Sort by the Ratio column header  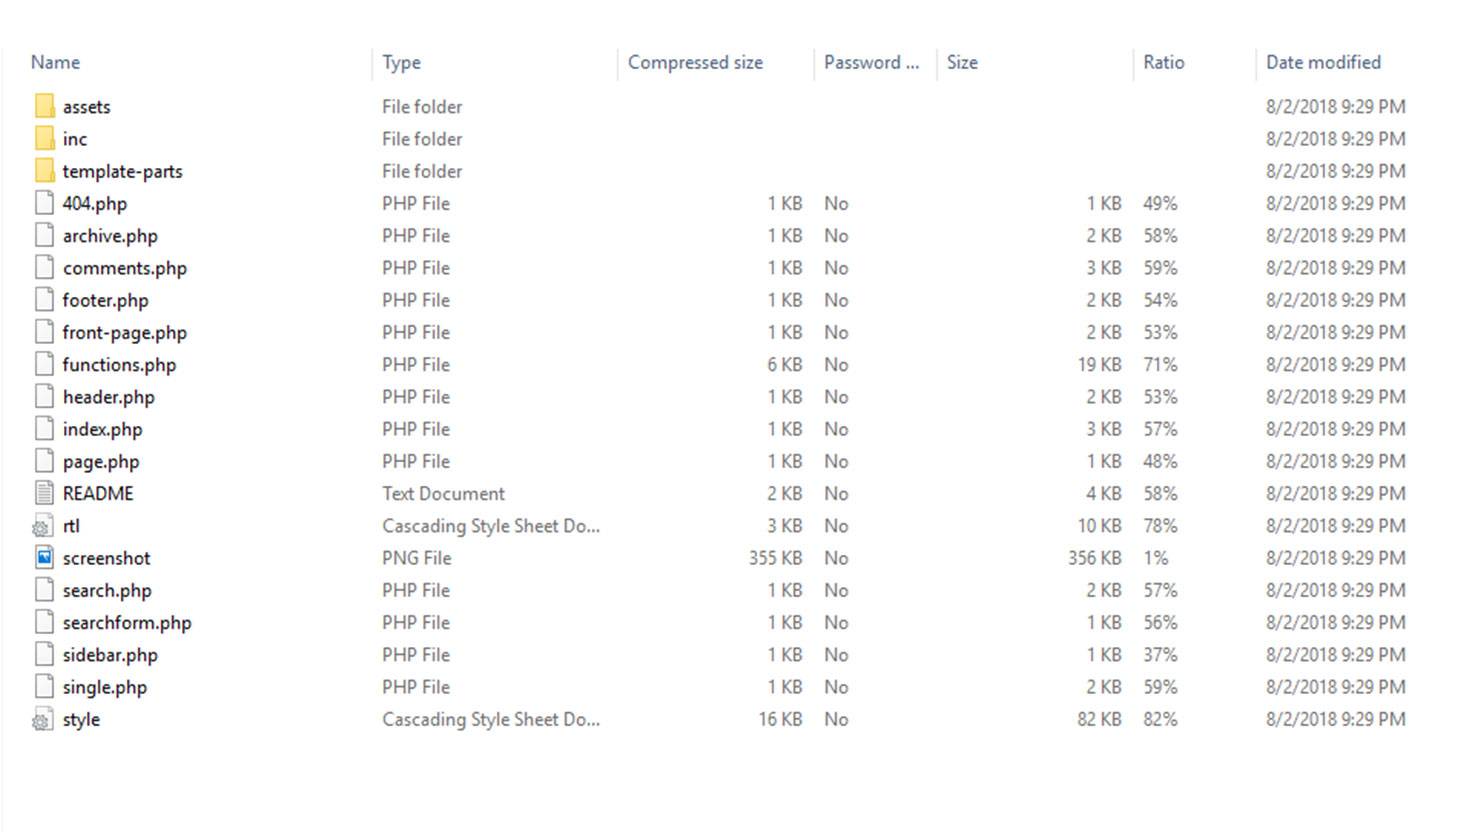pyautogui.click(x=1164, y=62)
